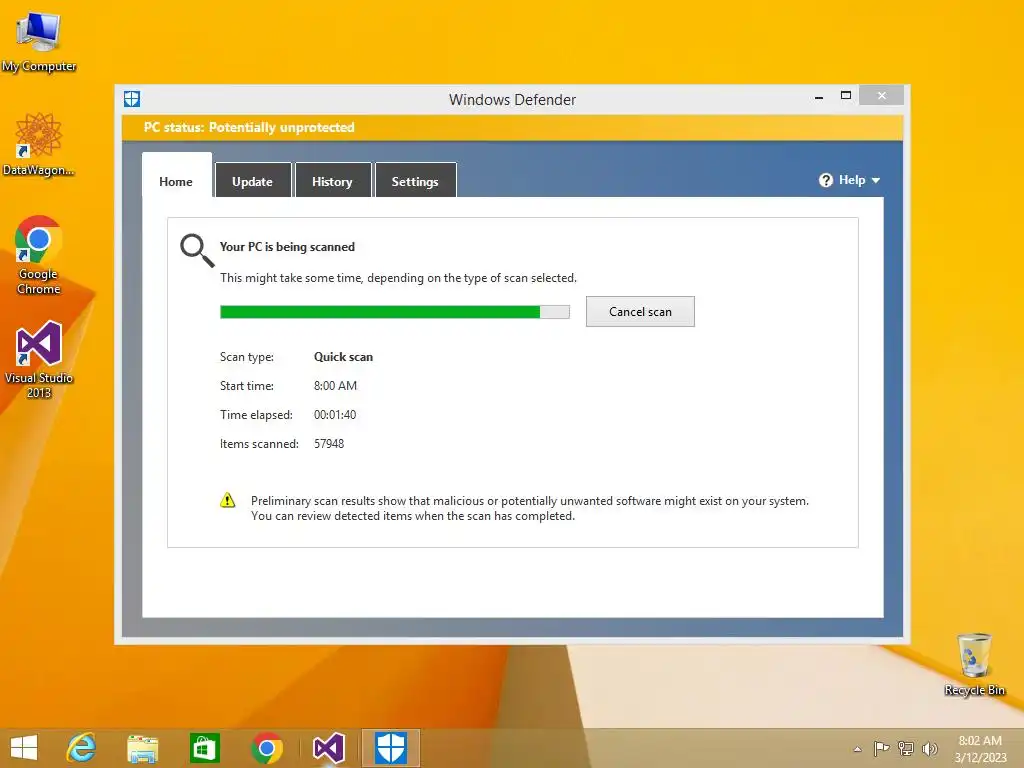Click the 'Items scanned:' label
This screenshot has height=768, width=1024.
click(x=259, y=443)
